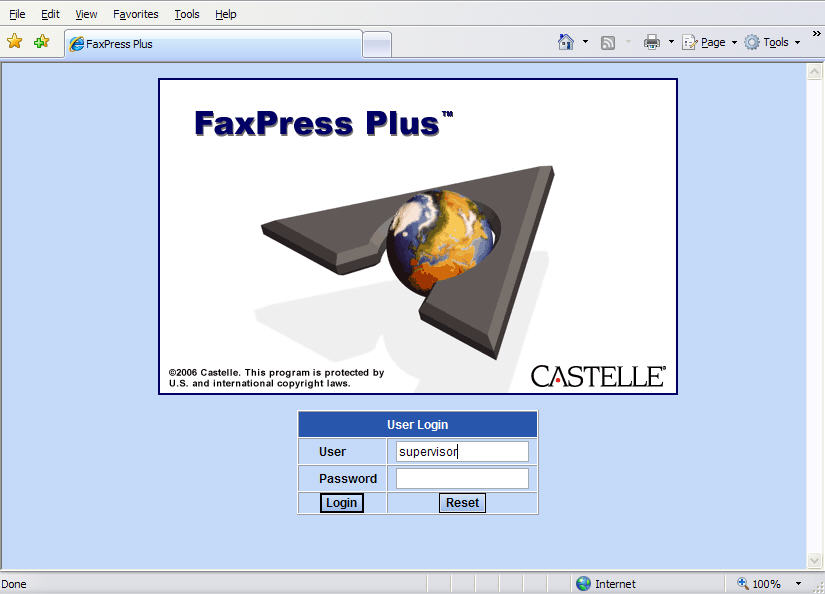Click the Tools gear icon
The width and height of the screenshot is (825, 594).
752,42
